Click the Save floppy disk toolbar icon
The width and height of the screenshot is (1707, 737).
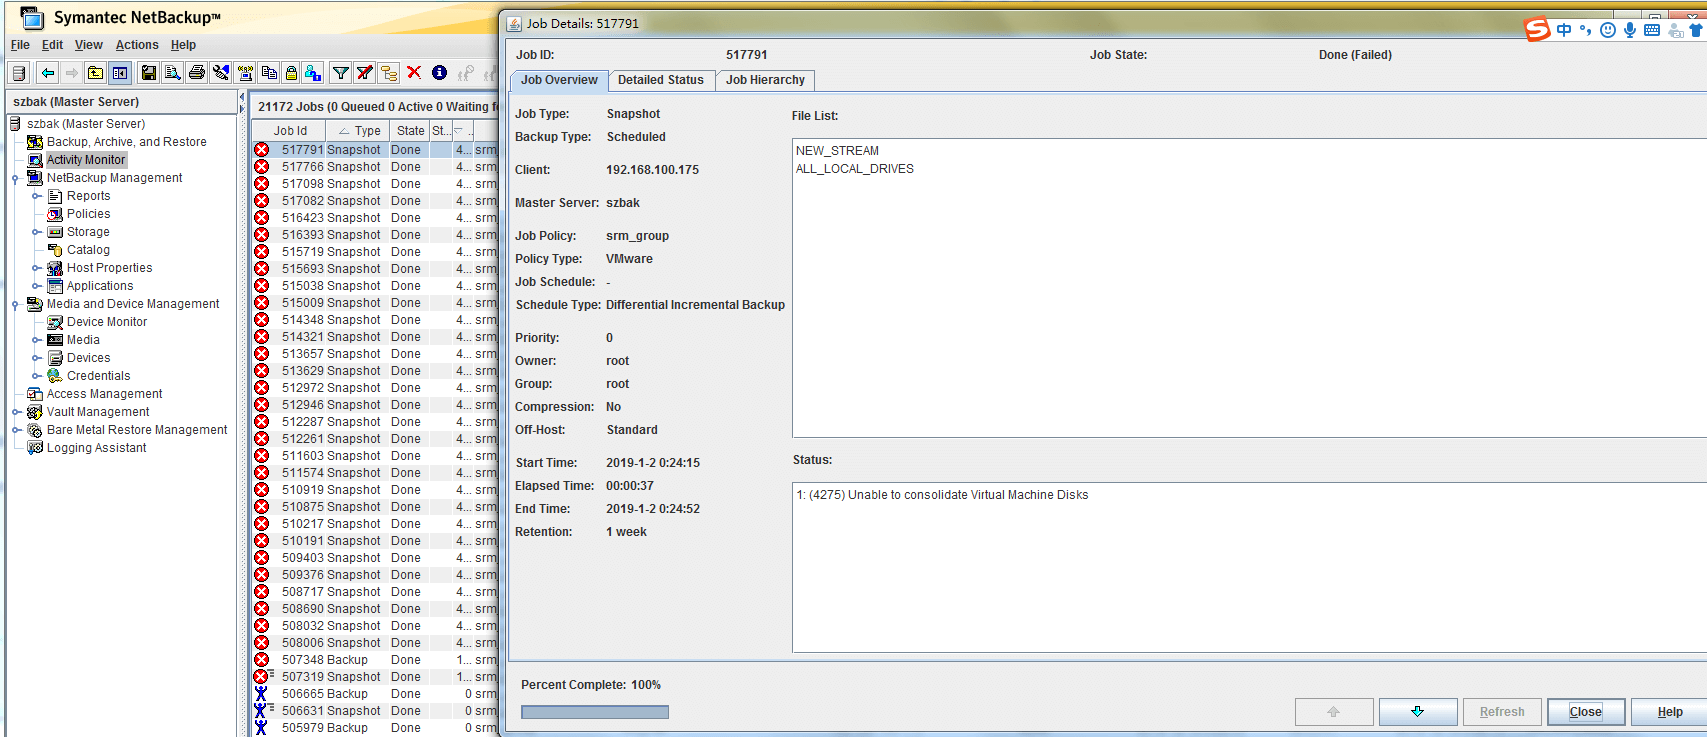coord(149,73)
